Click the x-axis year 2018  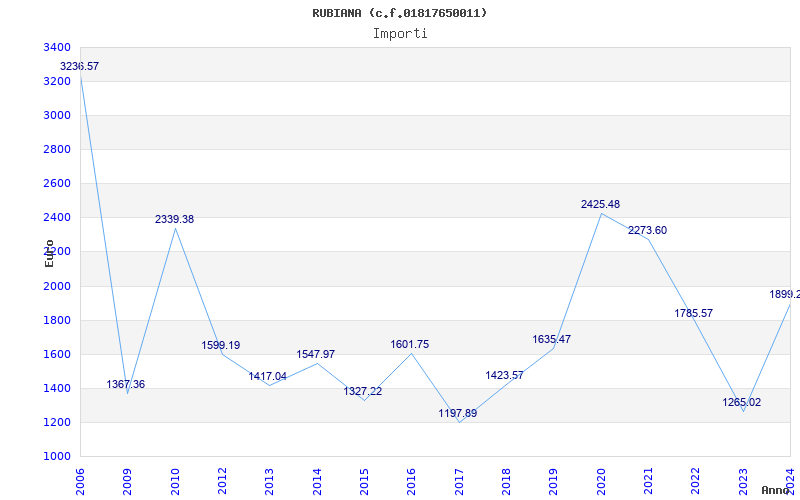coord(506,482)
